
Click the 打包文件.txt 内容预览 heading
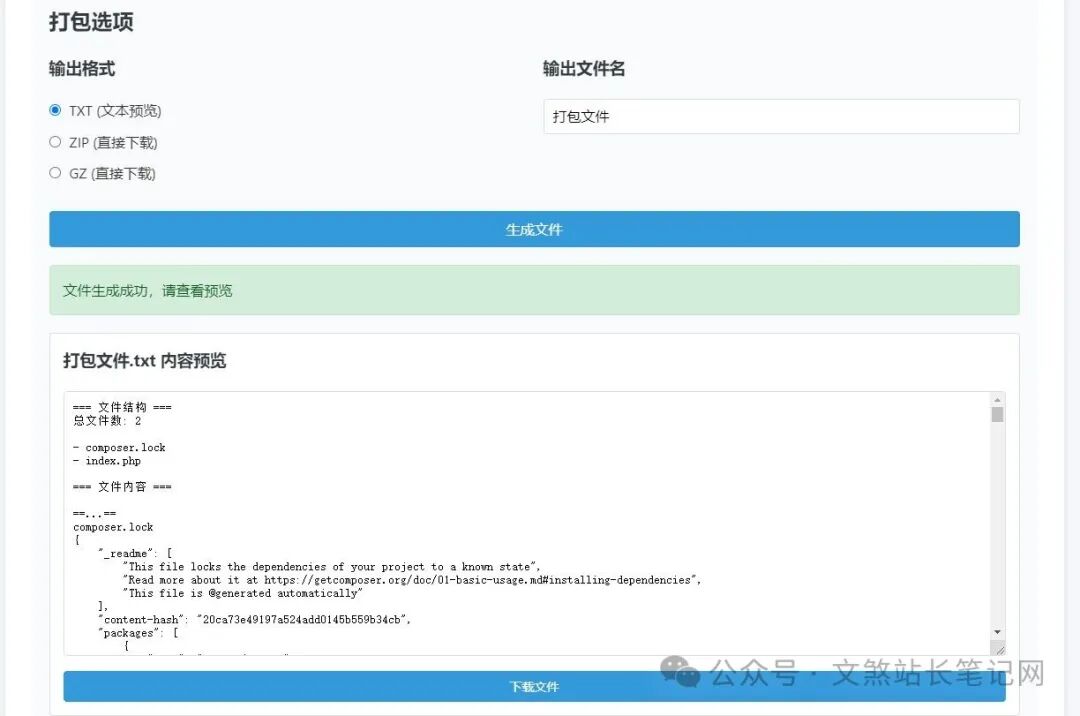coord(144,360)
